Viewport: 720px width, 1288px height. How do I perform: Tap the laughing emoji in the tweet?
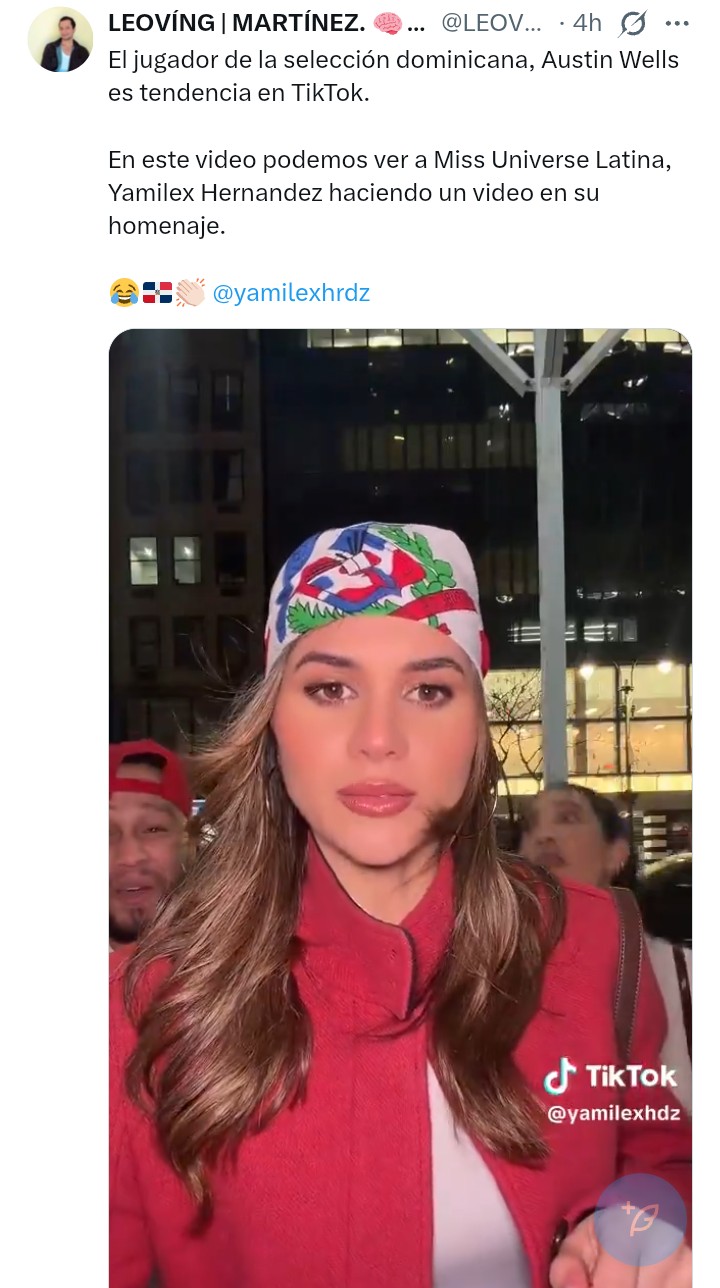pos(123,293)
